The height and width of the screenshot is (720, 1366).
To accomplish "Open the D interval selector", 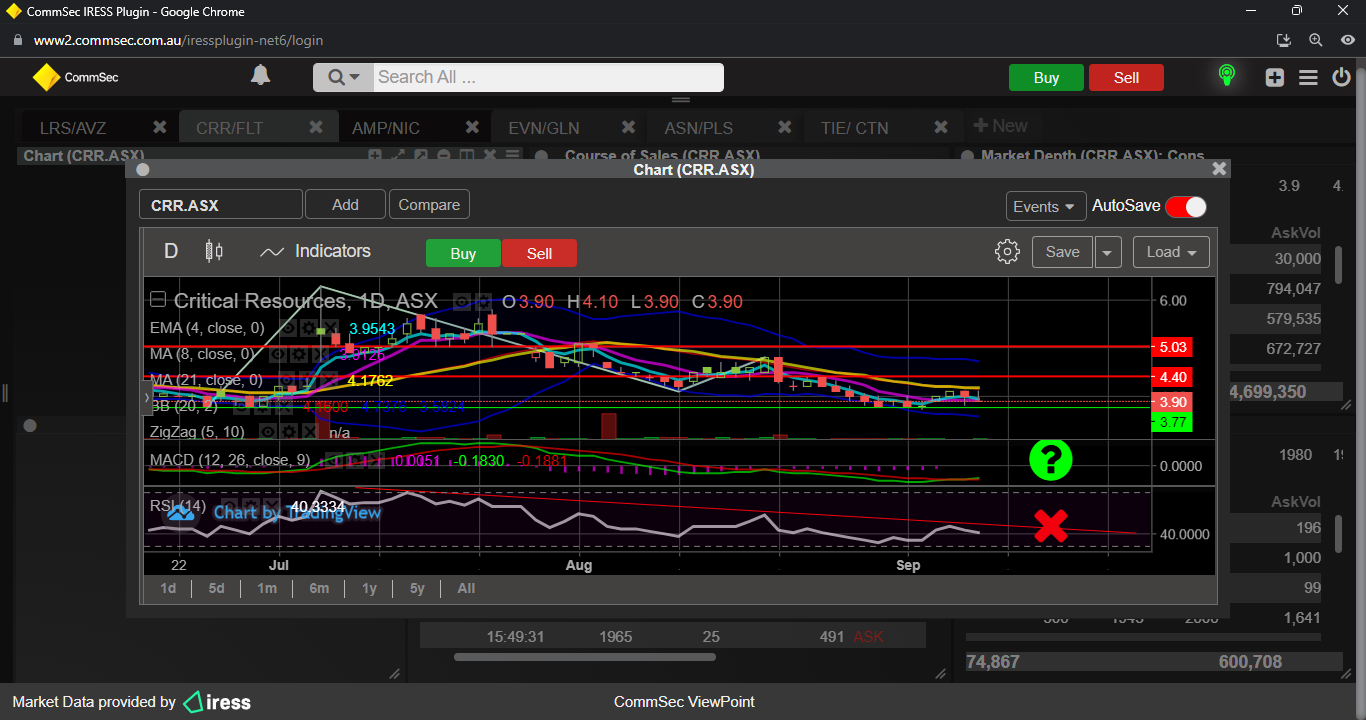I will pos(171,251).
